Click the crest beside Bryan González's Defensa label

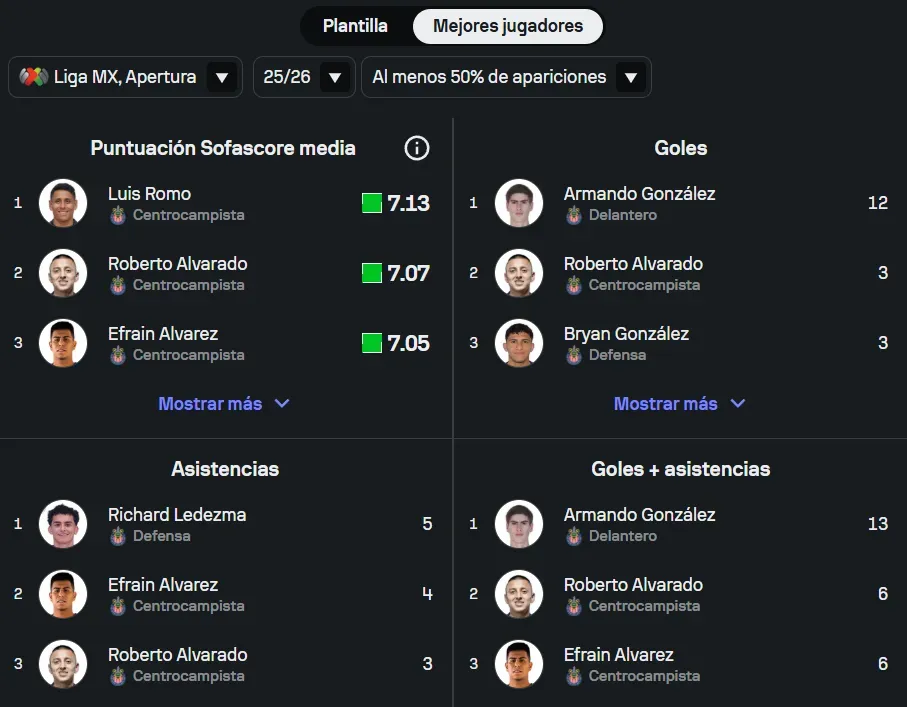(574, 355)
